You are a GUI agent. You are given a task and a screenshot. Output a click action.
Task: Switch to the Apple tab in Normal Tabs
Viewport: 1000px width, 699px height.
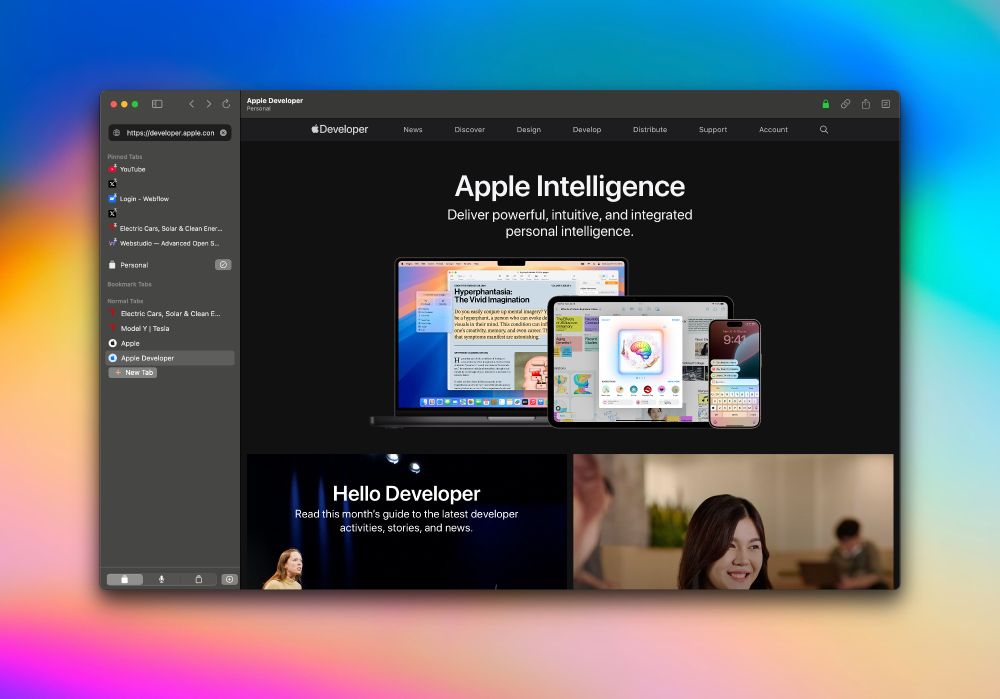click(x=169, y=343)
